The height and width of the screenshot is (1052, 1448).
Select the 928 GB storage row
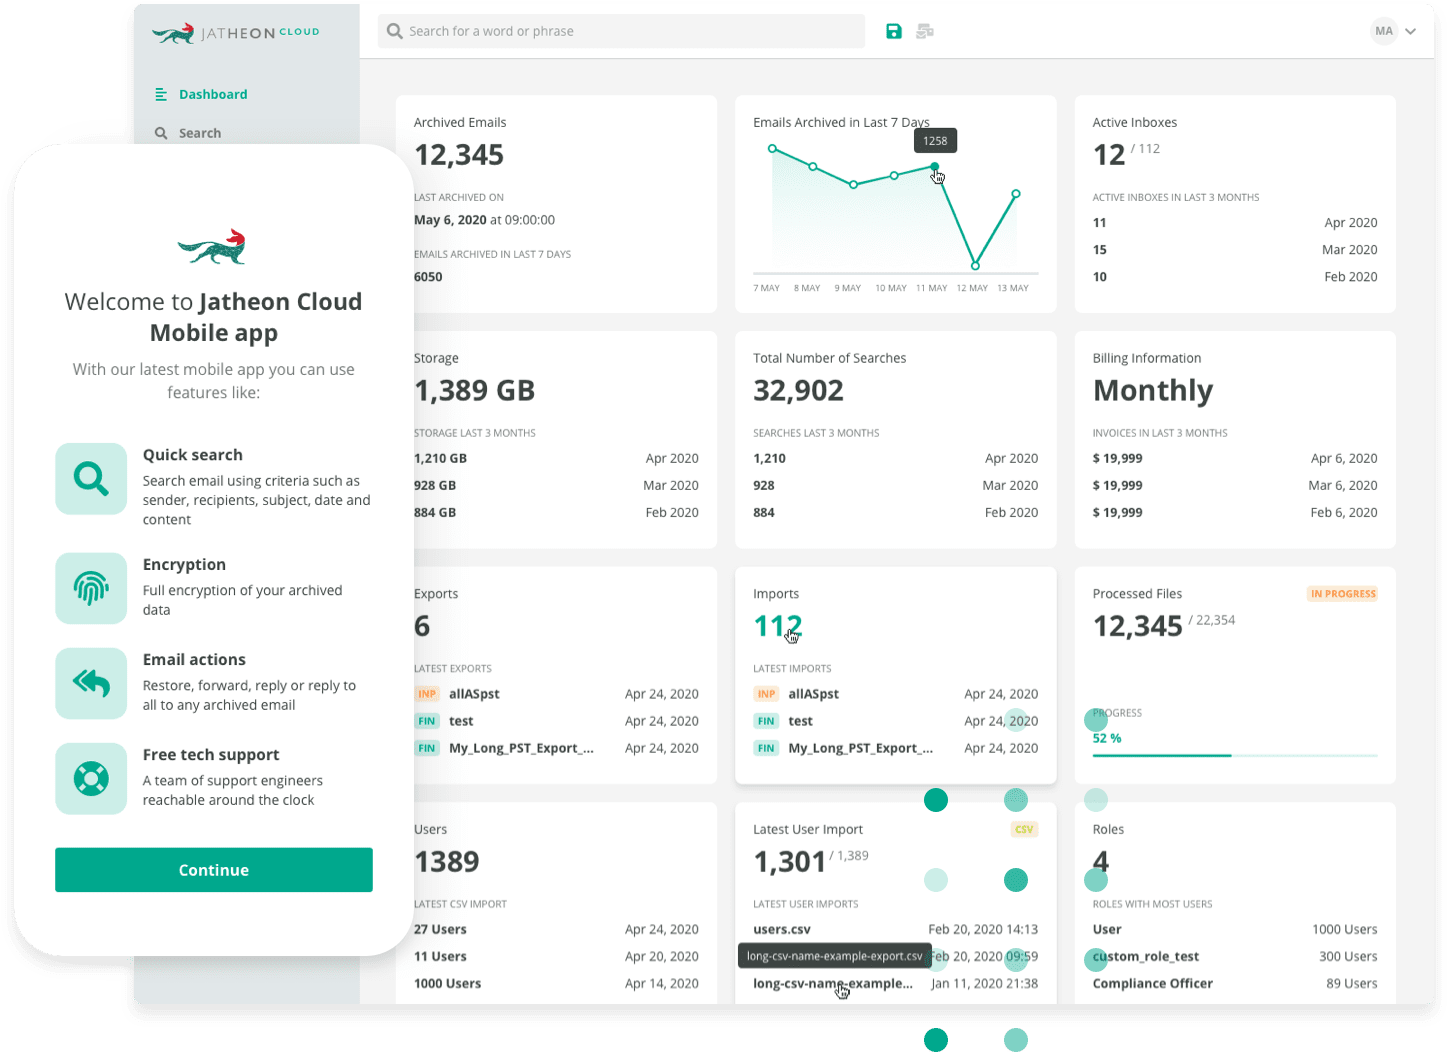point(556,485)
